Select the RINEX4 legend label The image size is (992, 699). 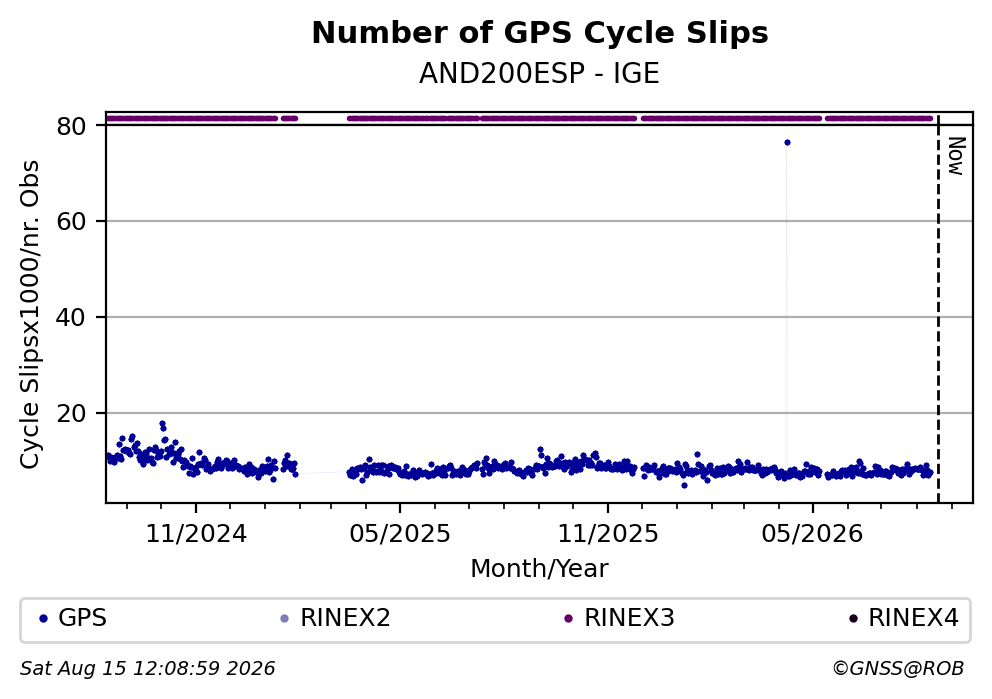[914, 618]
